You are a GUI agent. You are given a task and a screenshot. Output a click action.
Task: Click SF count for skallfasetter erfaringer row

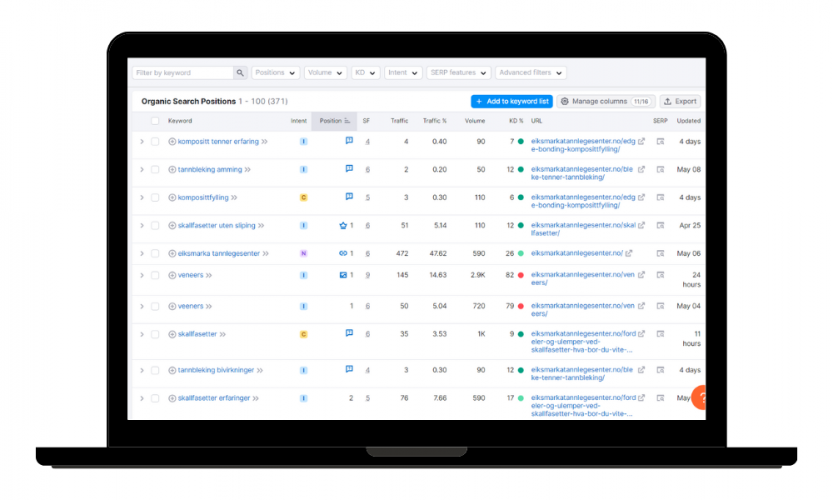[x=368, y=398]
